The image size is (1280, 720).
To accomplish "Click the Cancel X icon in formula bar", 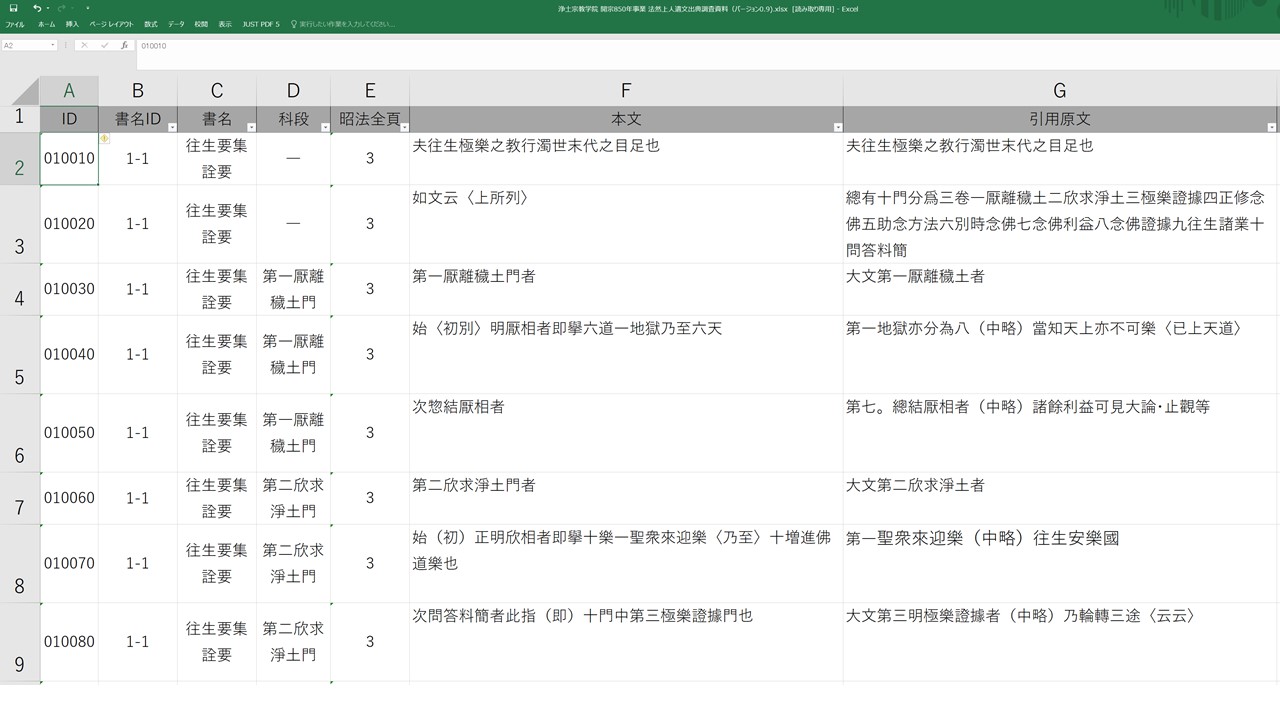I will [85, 45].
